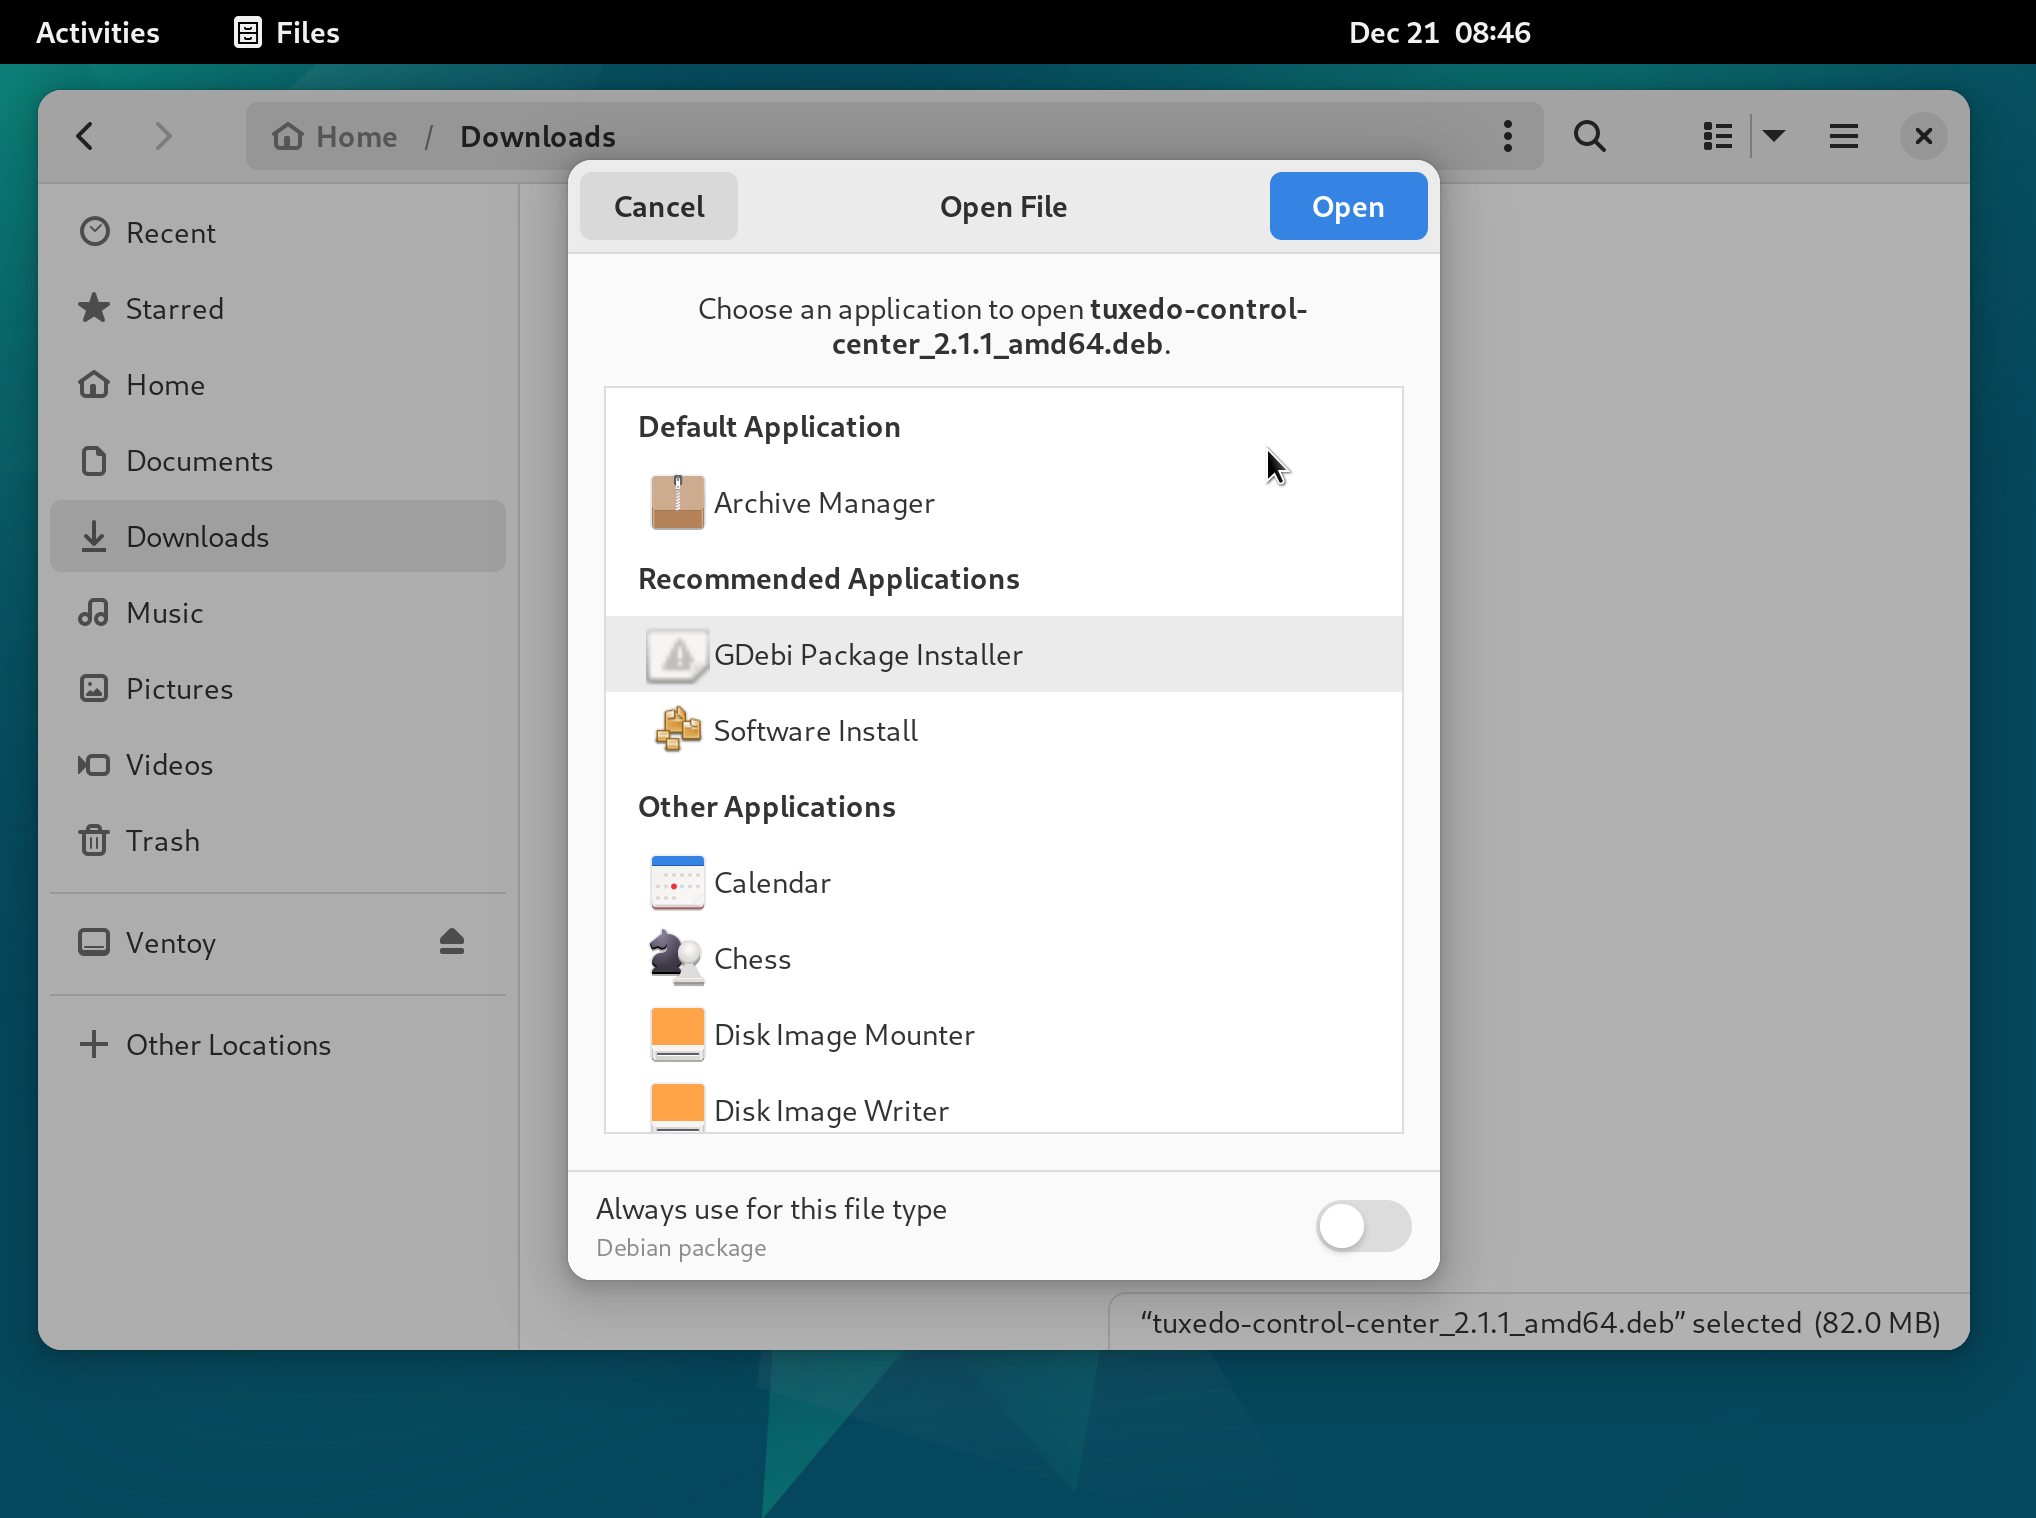Close the Files window
2036x1518 pixels.
[1923, 136]
